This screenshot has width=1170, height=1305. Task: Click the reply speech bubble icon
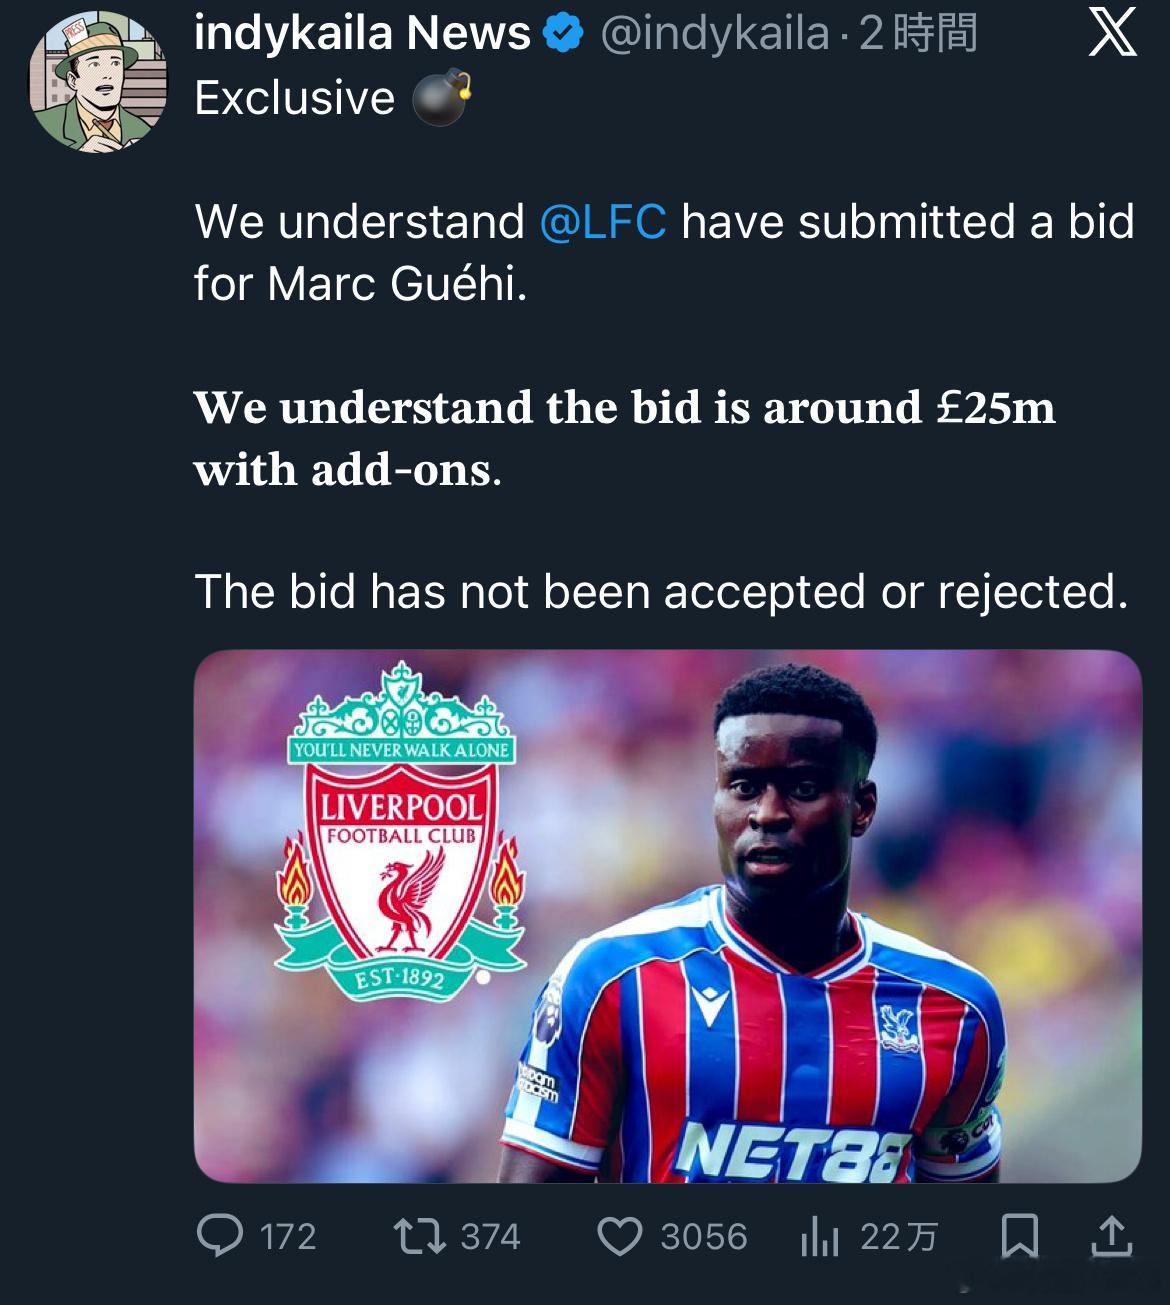click(x=220, y=1236)
